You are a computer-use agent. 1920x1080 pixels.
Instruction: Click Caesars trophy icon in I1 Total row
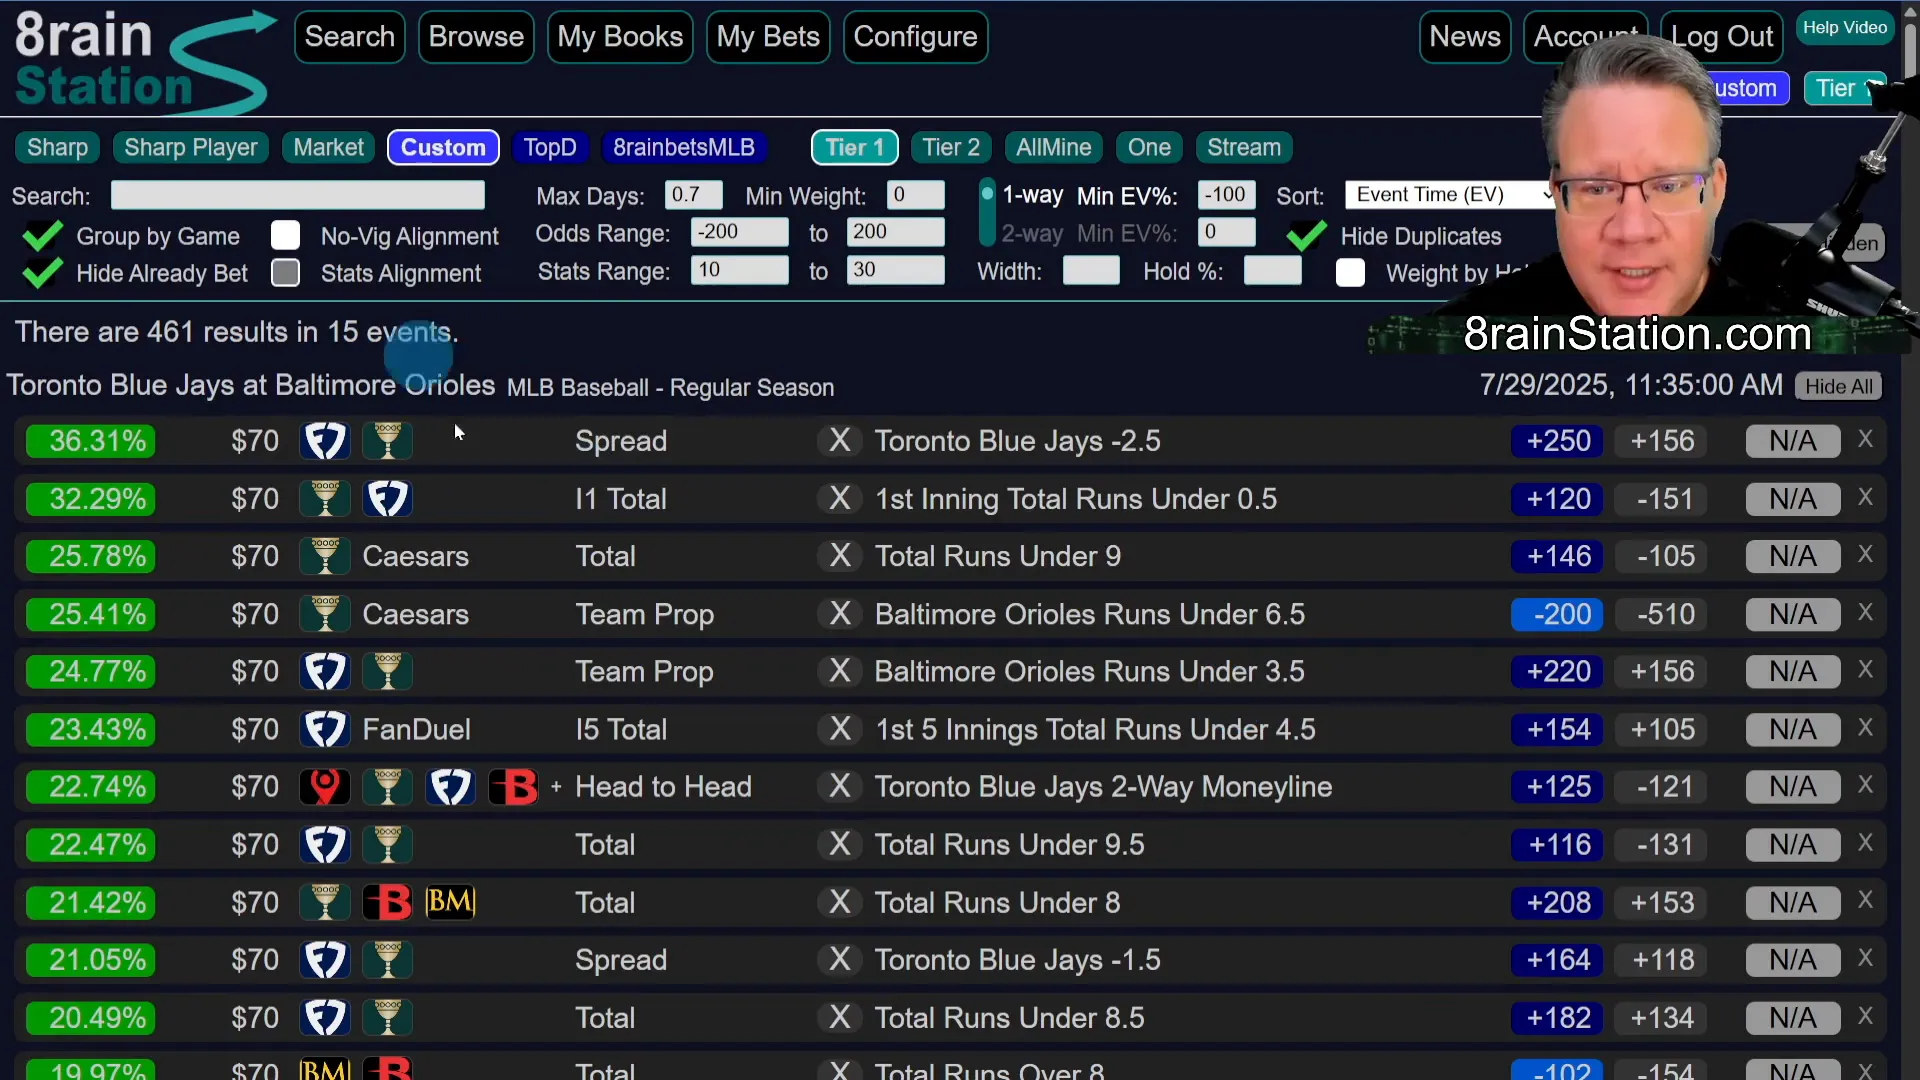[x=325, y=499]
